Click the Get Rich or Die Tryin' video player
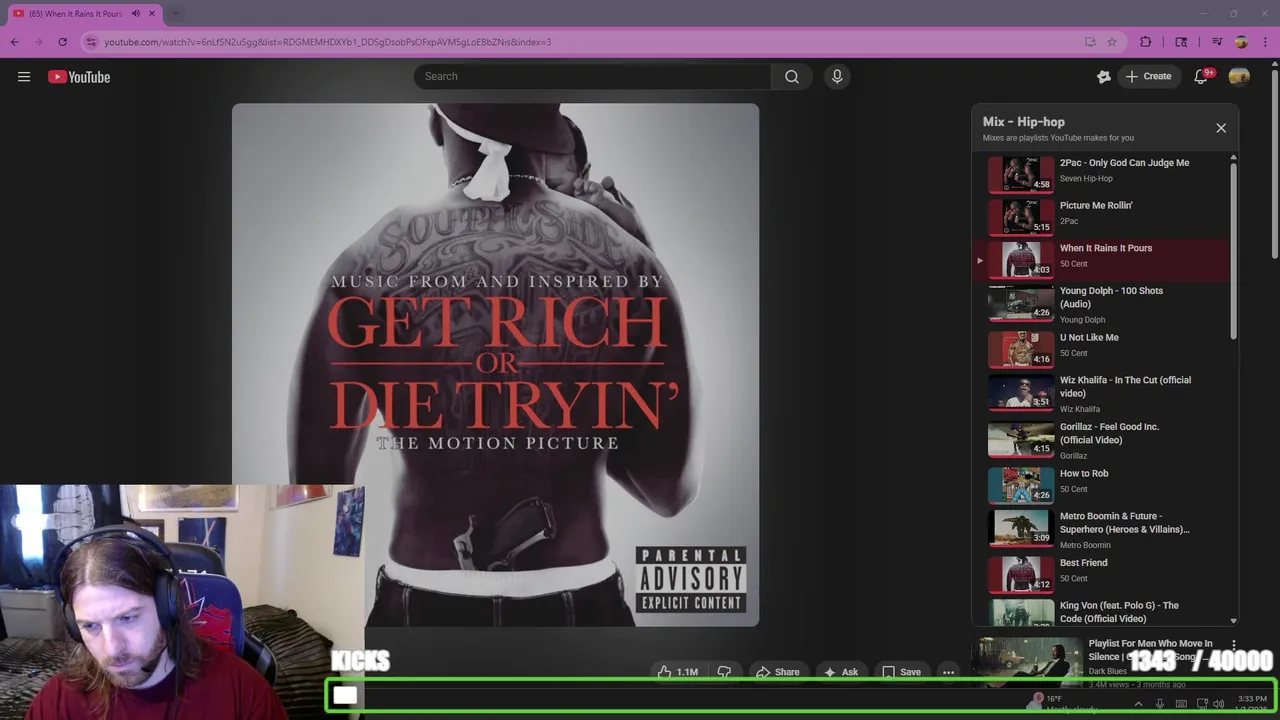1280x720 pixels. pos(496,365)
